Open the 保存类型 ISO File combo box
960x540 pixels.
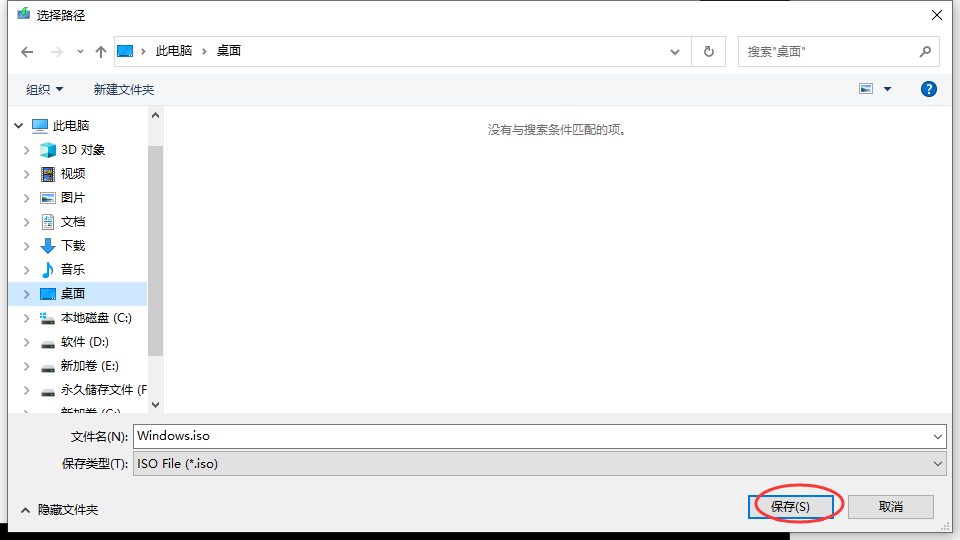click(539, 464)
